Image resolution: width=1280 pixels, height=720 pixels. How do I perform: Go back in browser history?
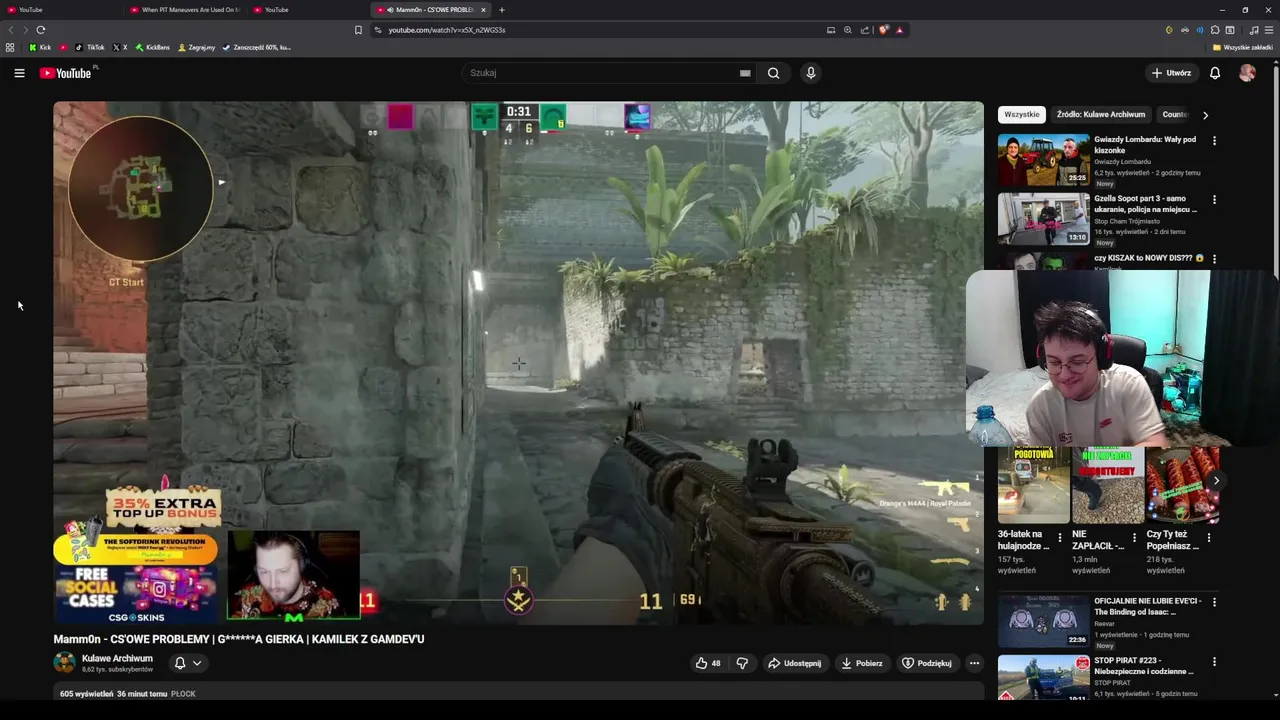point(11,30)
